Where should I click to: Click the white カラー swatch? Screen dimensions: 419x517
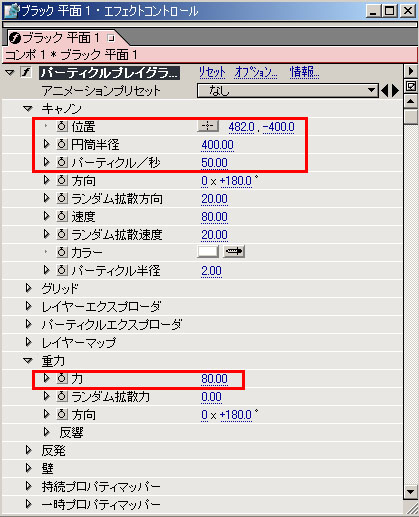click(x=208, y=251)
